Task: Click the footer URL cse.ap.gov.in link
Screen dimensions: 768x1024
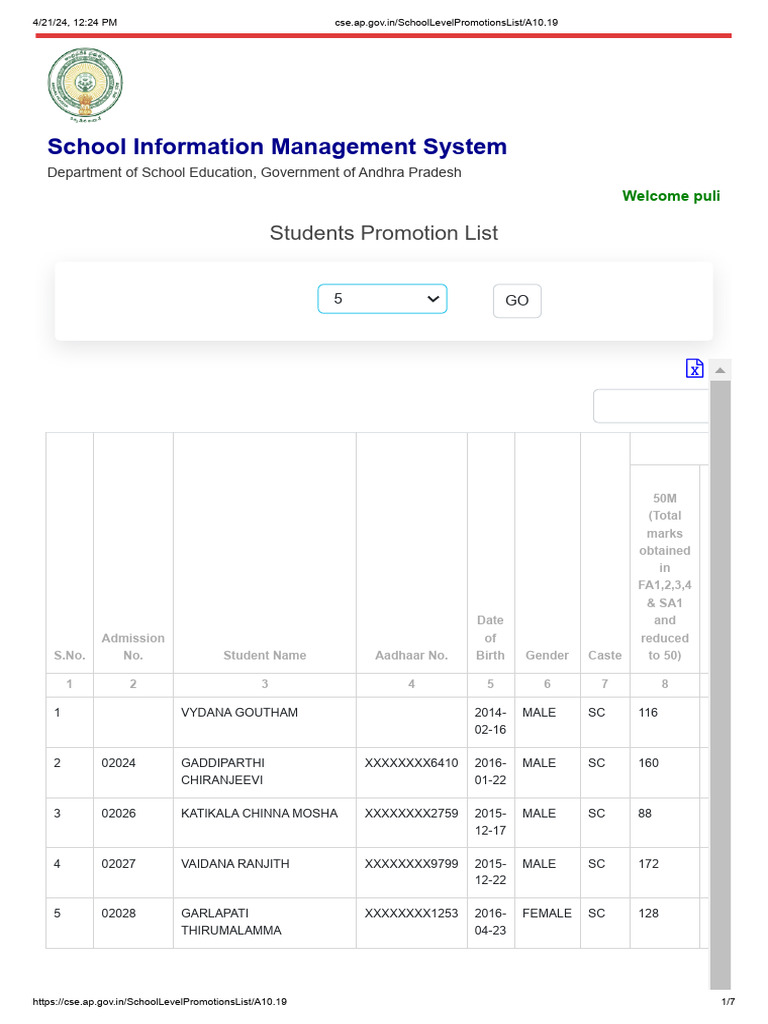Action: [x=159, y=1001]
